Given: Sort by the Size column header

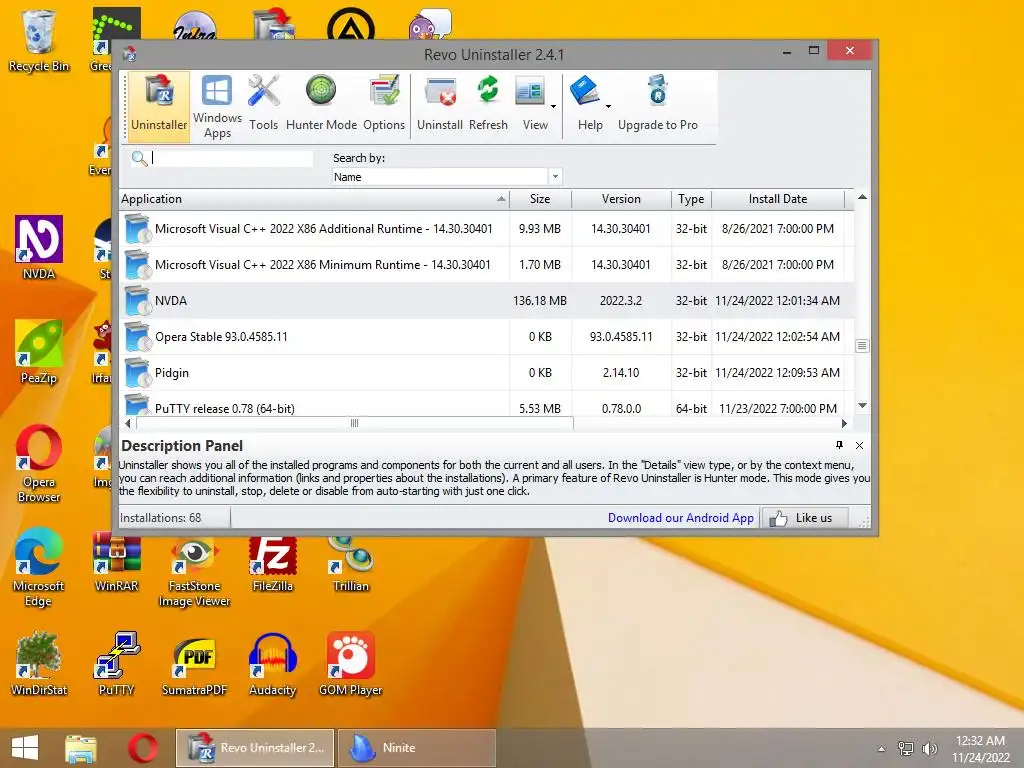Looking at the screenshot, I should coord(540,199).
